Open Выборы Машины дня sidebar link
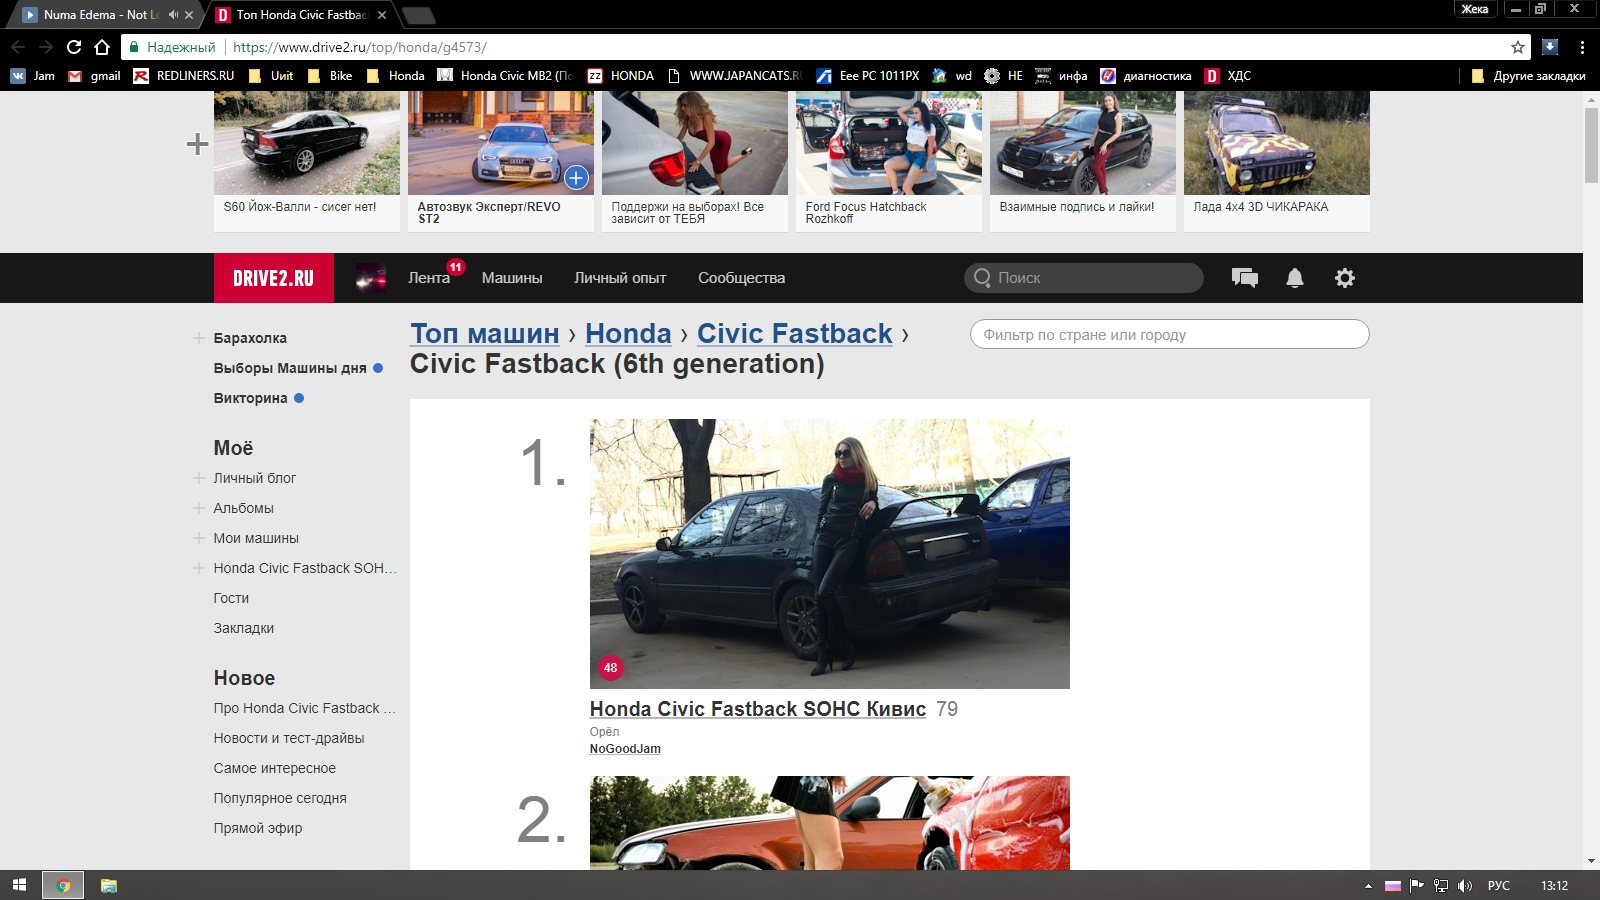 pyautogui.click(x=290, y=368)
